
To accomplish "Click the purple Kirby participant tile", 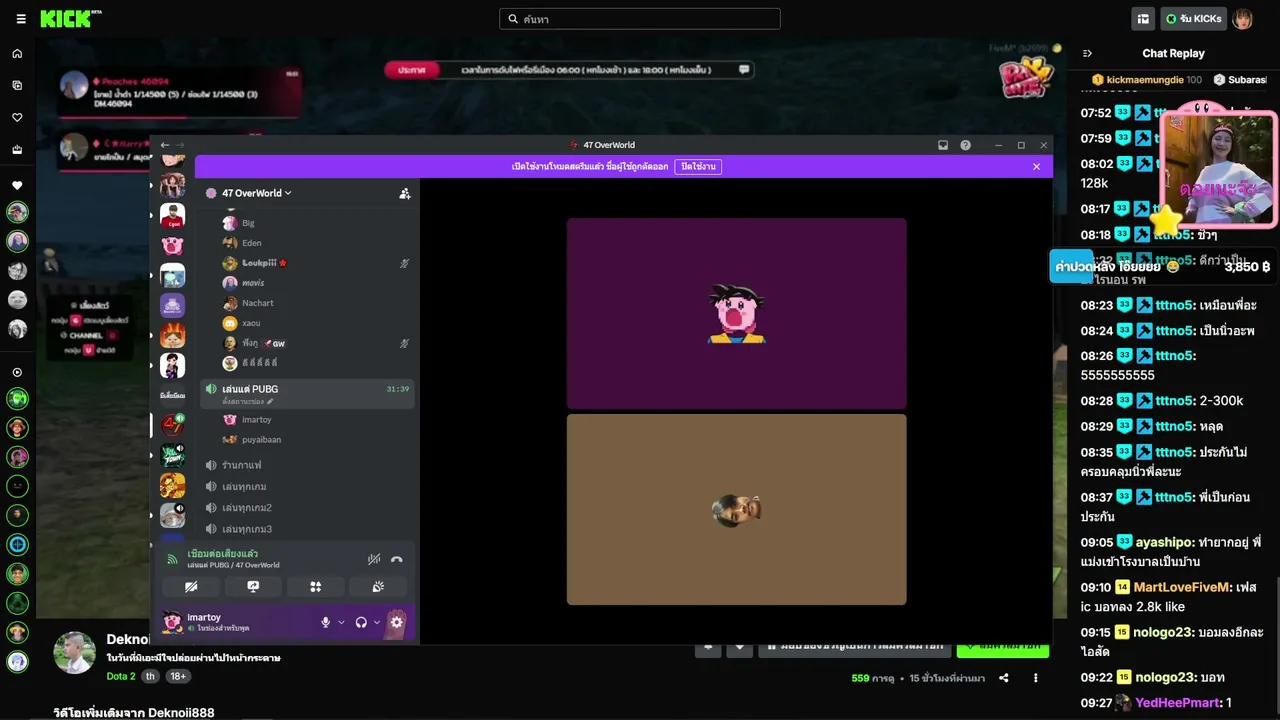I will [737, 313].
